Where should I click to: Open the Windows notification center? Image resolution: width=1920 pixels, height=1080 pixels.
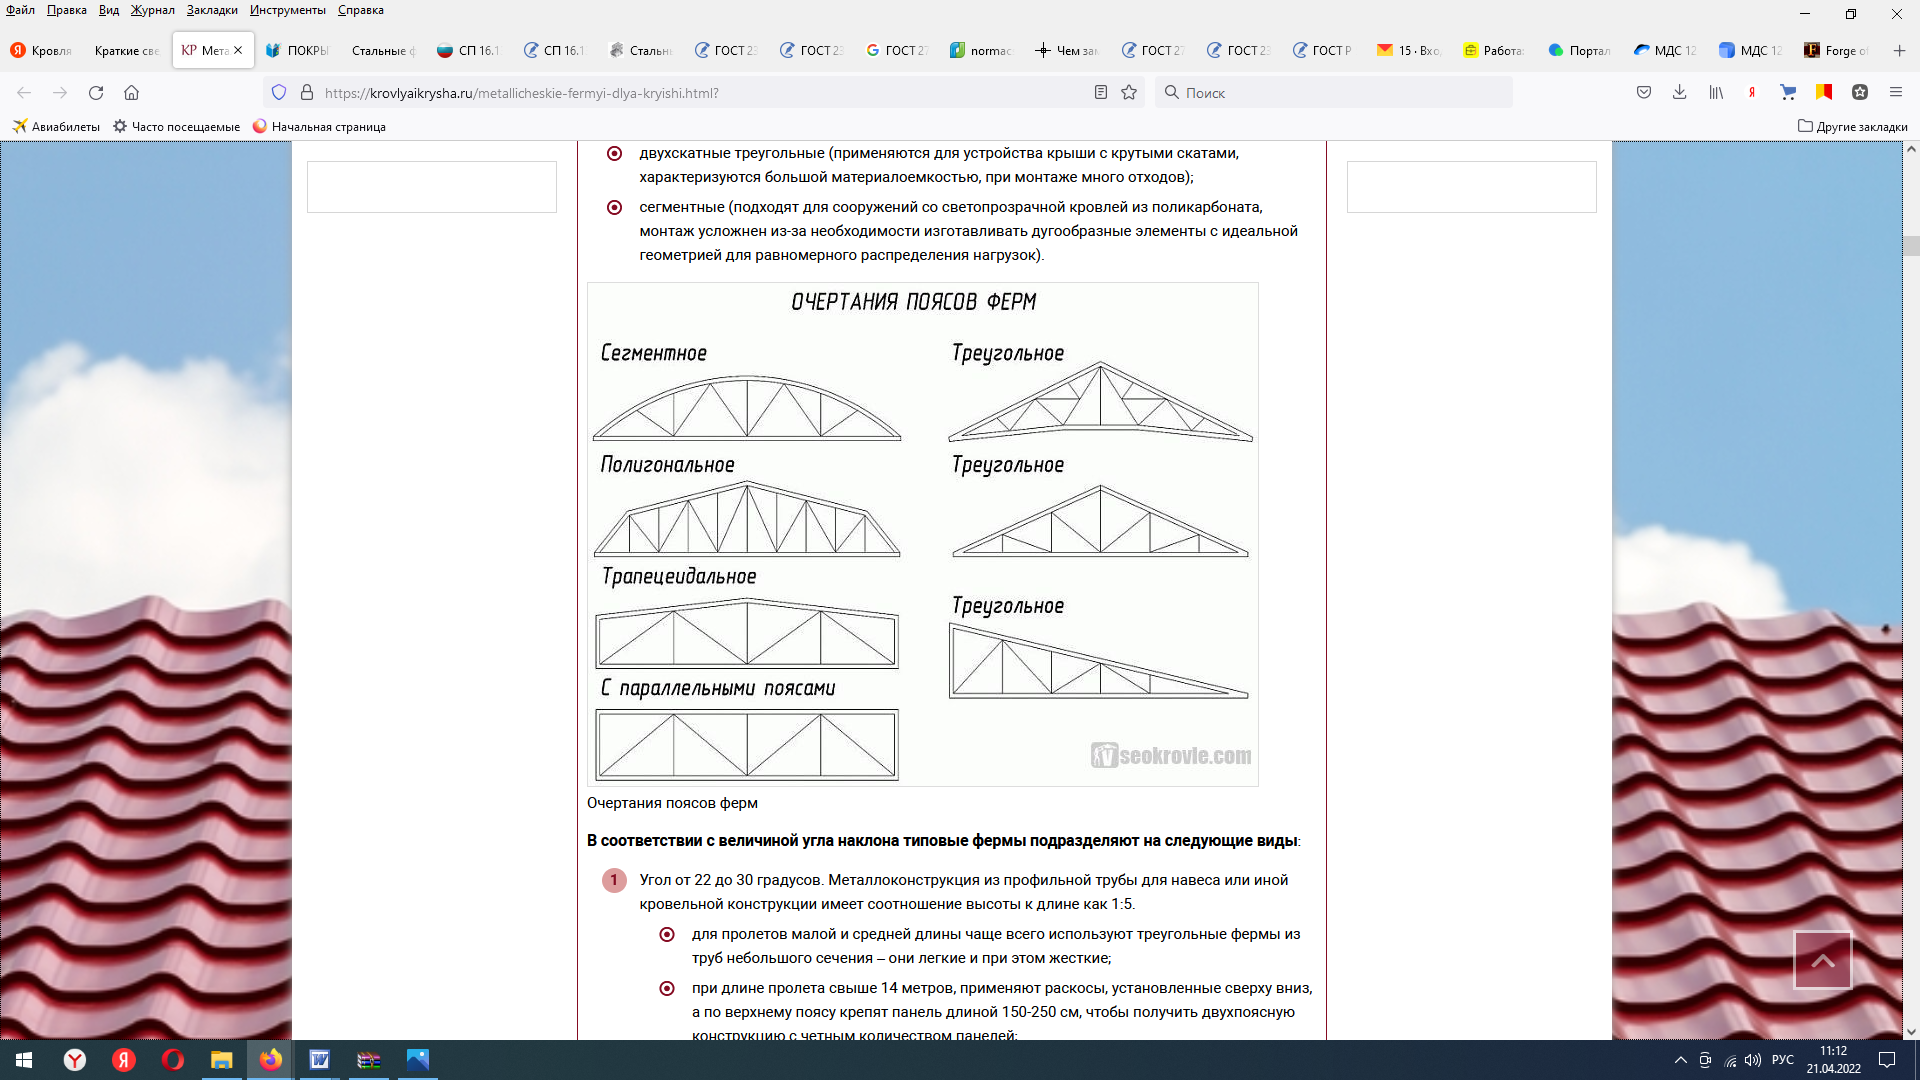(x=1887, y=1060)
